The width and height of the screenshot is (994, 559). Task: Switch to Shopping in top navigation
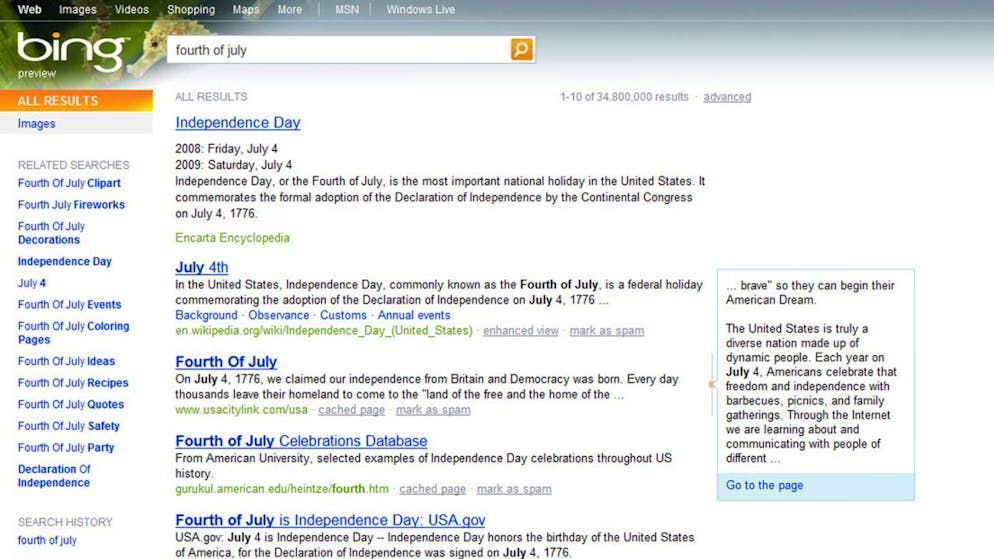click(x=190, y=9)
